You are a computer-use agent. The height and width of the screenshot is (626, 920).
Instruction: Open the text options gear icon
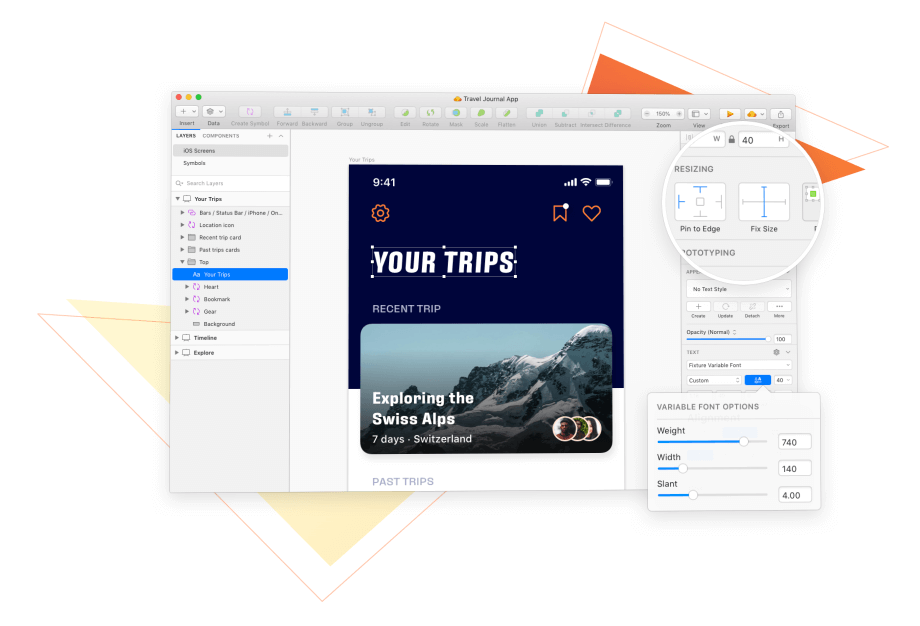(x=776, y=352)
